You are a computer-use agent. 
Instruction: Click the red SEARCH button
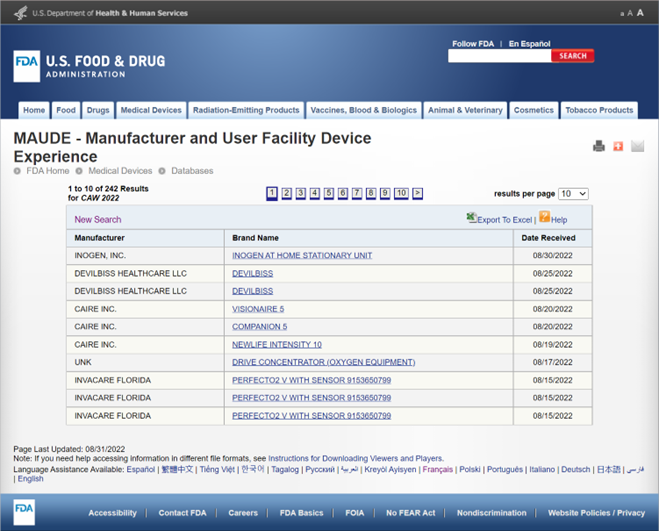(x=572, y=56)
